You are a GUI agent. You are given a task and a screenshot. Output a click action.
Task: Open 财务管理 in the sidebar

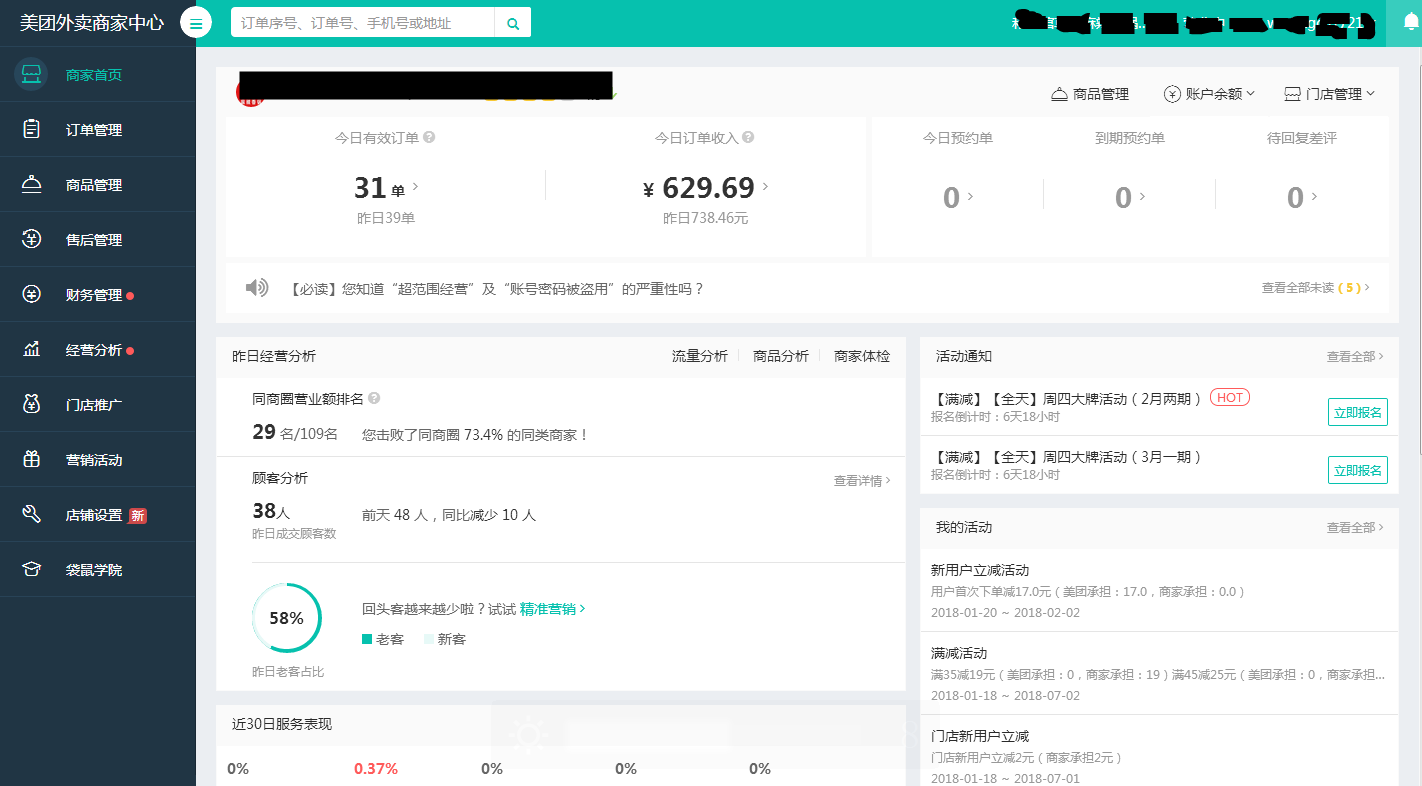[98, 294]
